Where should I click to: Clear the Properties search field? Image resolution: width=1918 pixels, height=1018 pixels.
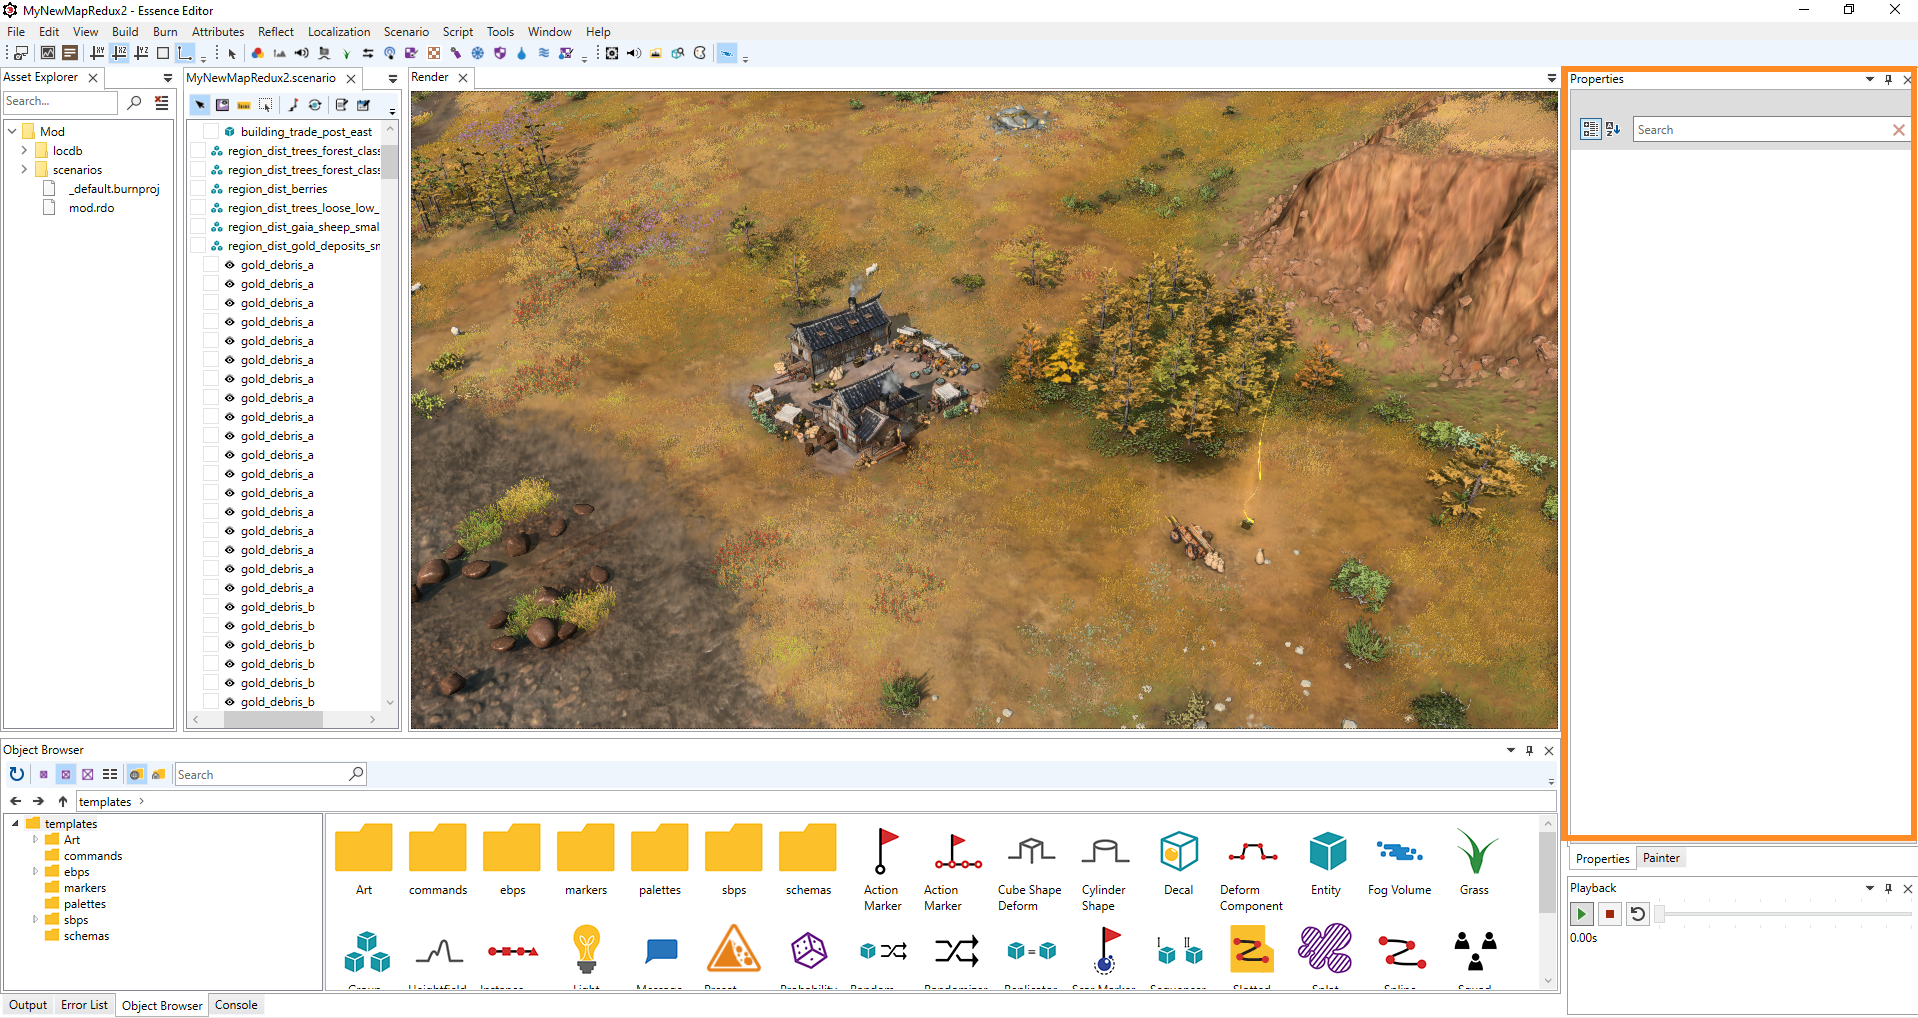tap(1898, 130)
